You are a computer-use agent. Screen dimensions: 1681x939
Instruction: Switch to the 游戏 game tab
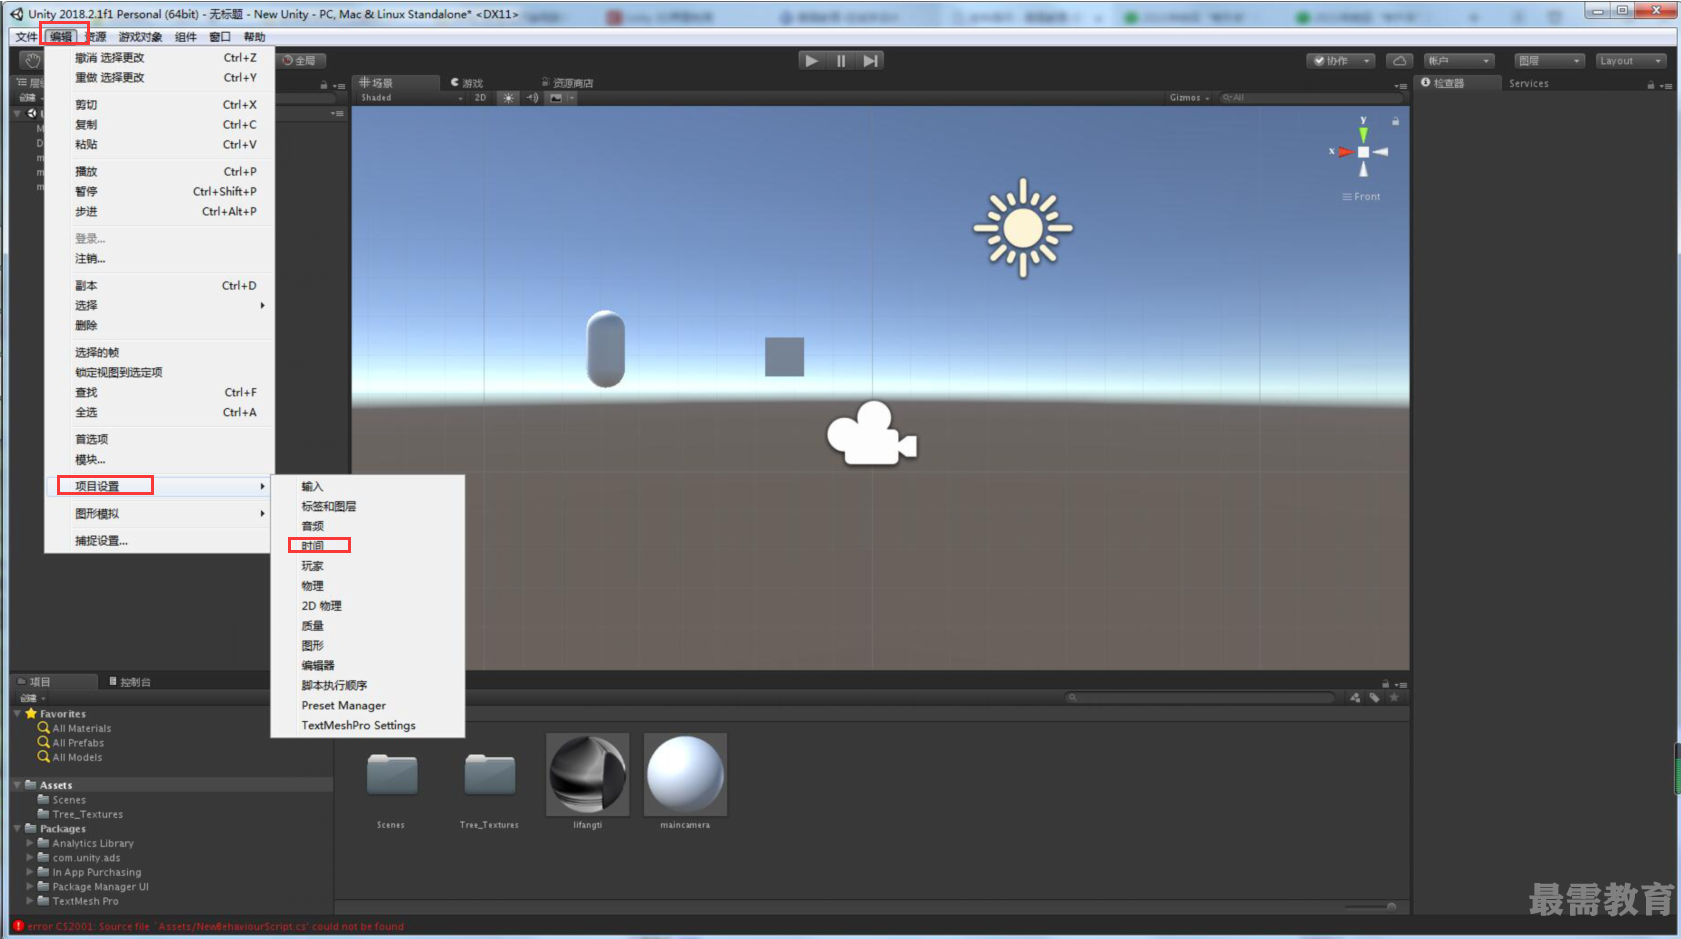click(467, 83)
